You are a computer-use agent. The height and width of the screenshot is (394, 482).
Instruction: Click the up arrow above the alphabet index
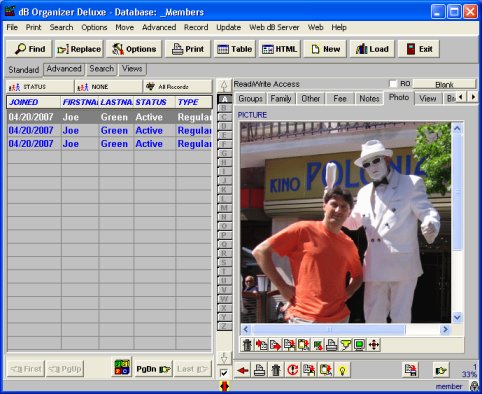(224, 86)
